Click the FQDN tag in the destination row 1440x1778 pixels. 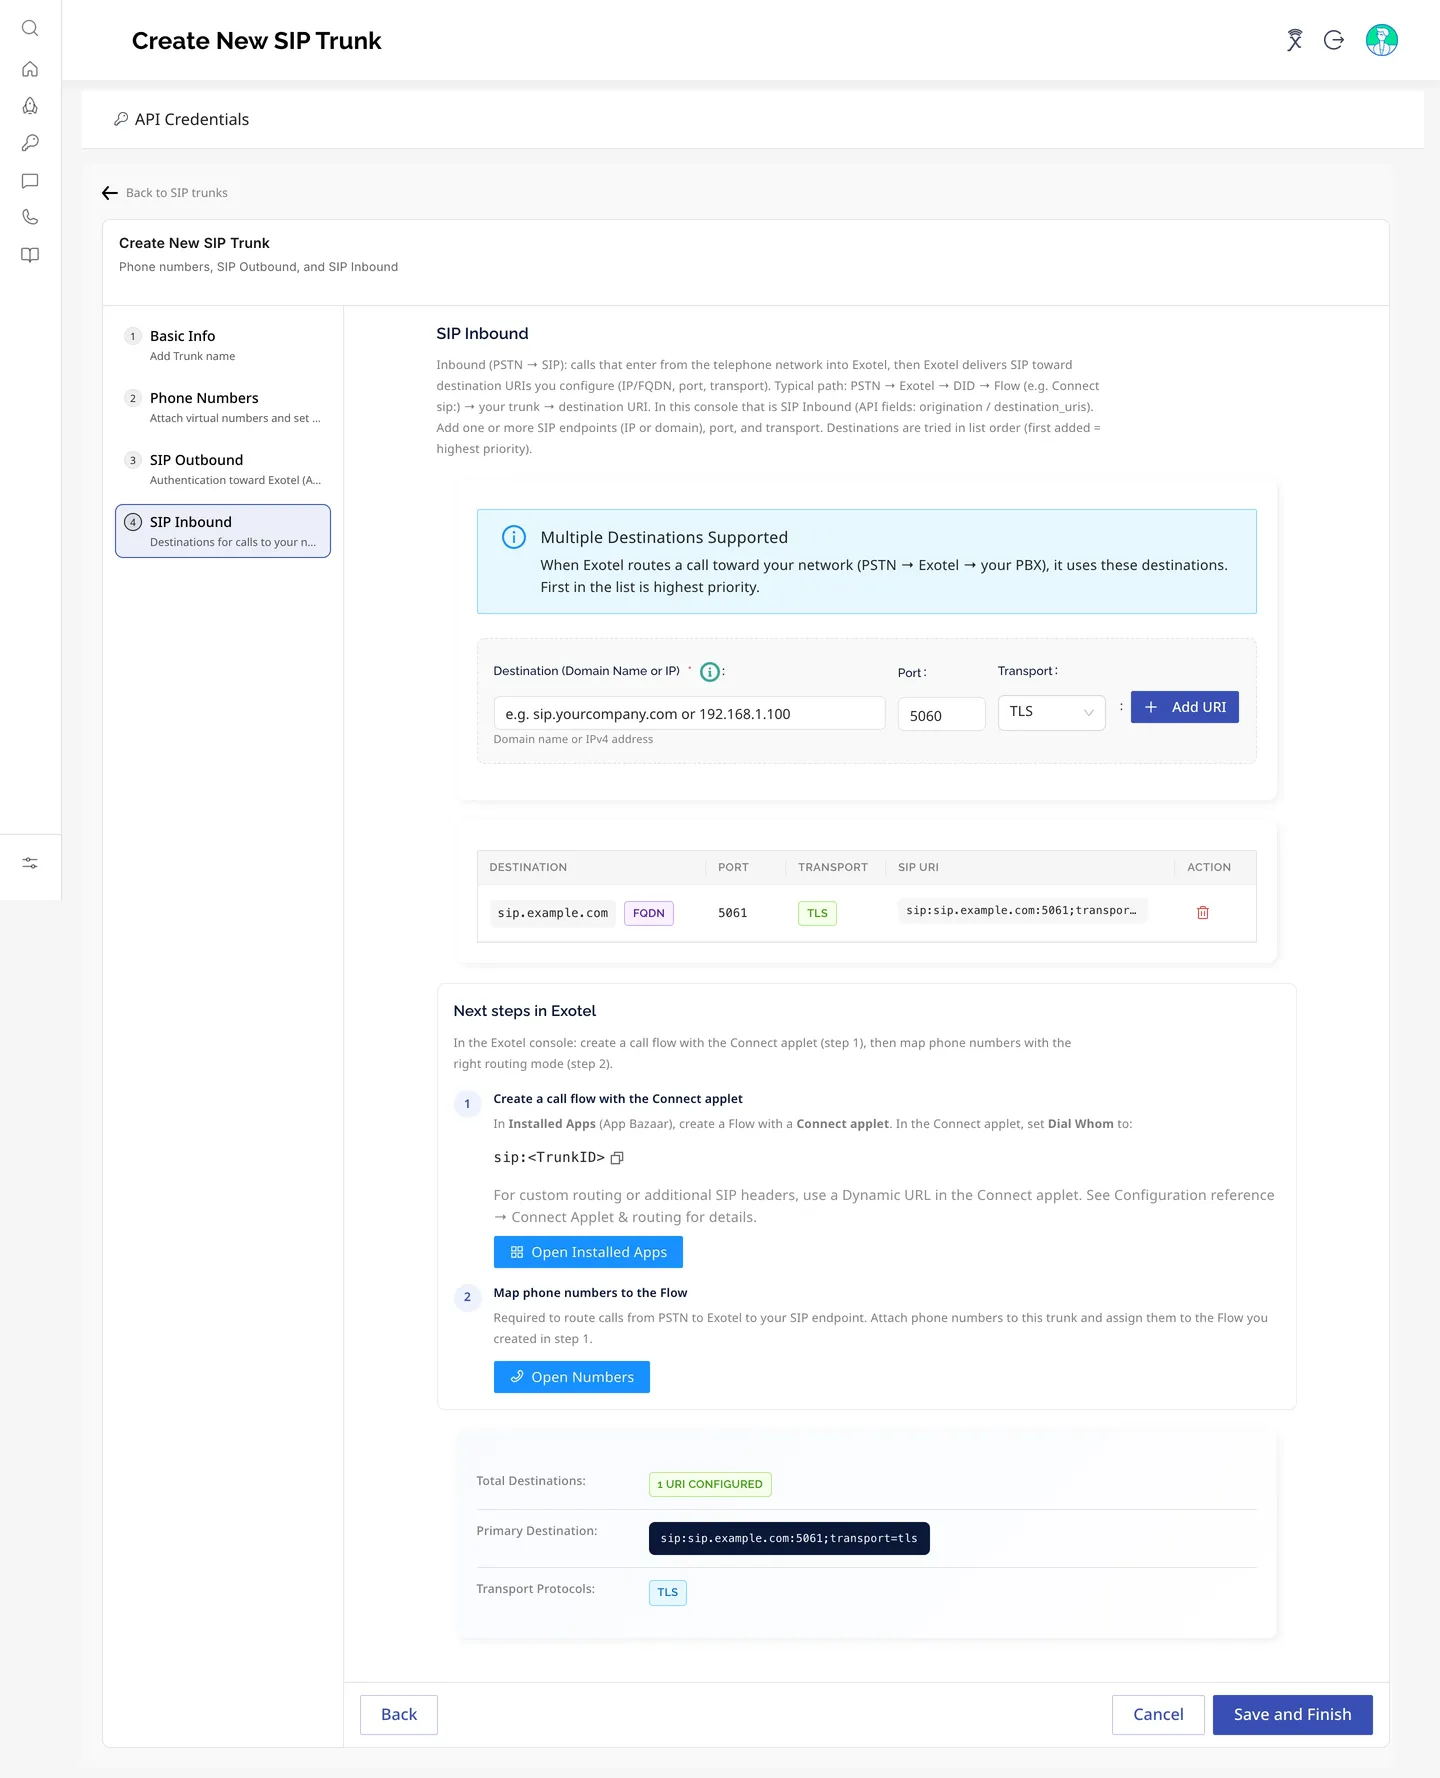tap(649, 913)
